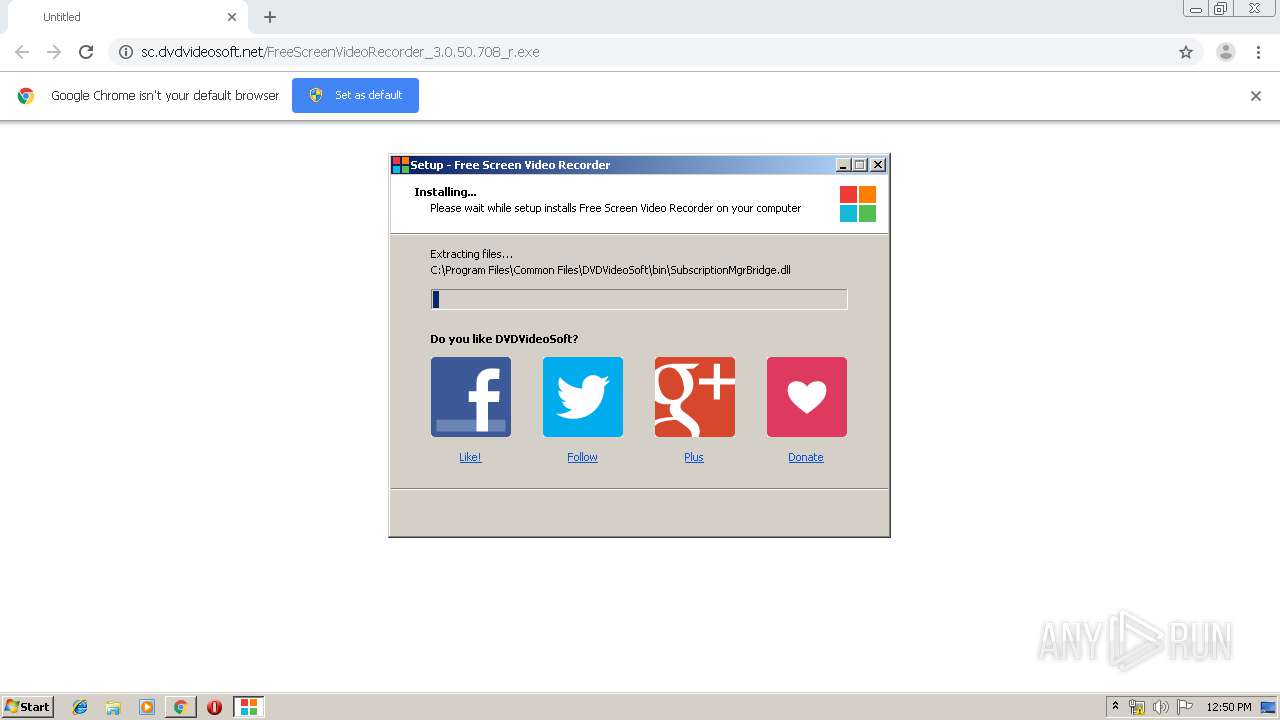Screen dimensions: 1280x720
Task: Open Opera browser from taskbar
Action: [214, 707]
